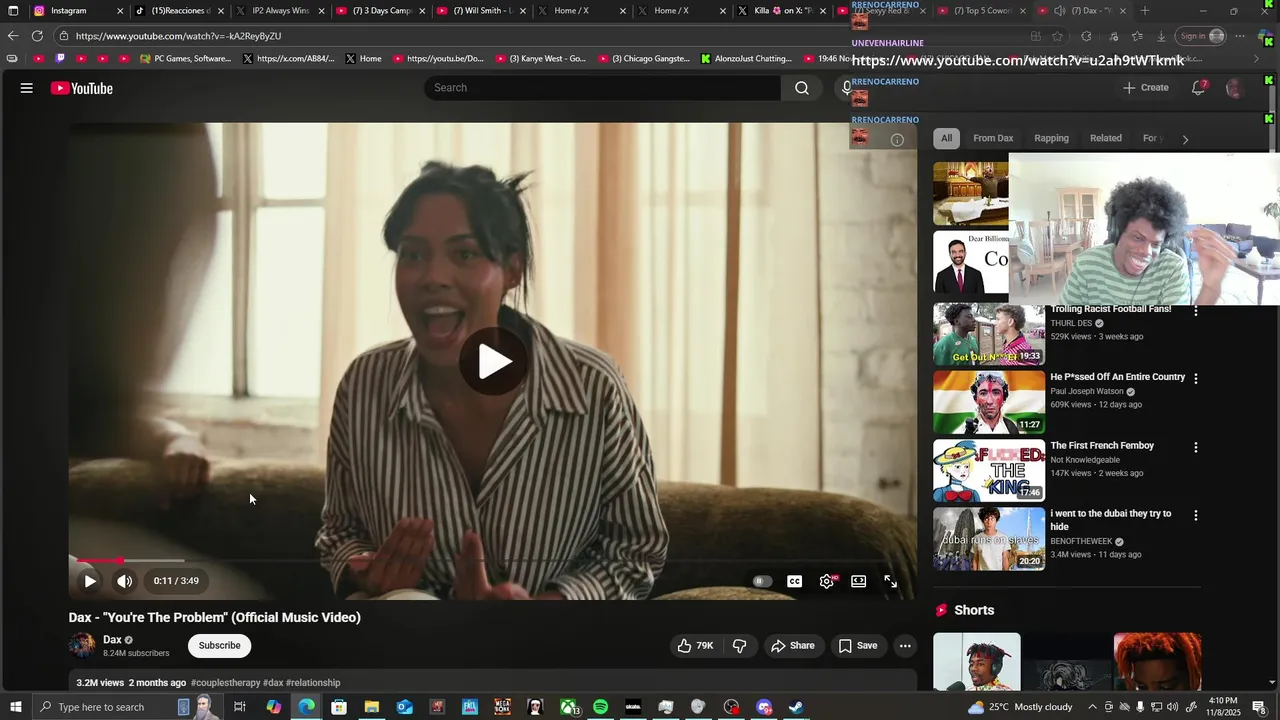Go to the YouTube home logo

tap(82, 88)
